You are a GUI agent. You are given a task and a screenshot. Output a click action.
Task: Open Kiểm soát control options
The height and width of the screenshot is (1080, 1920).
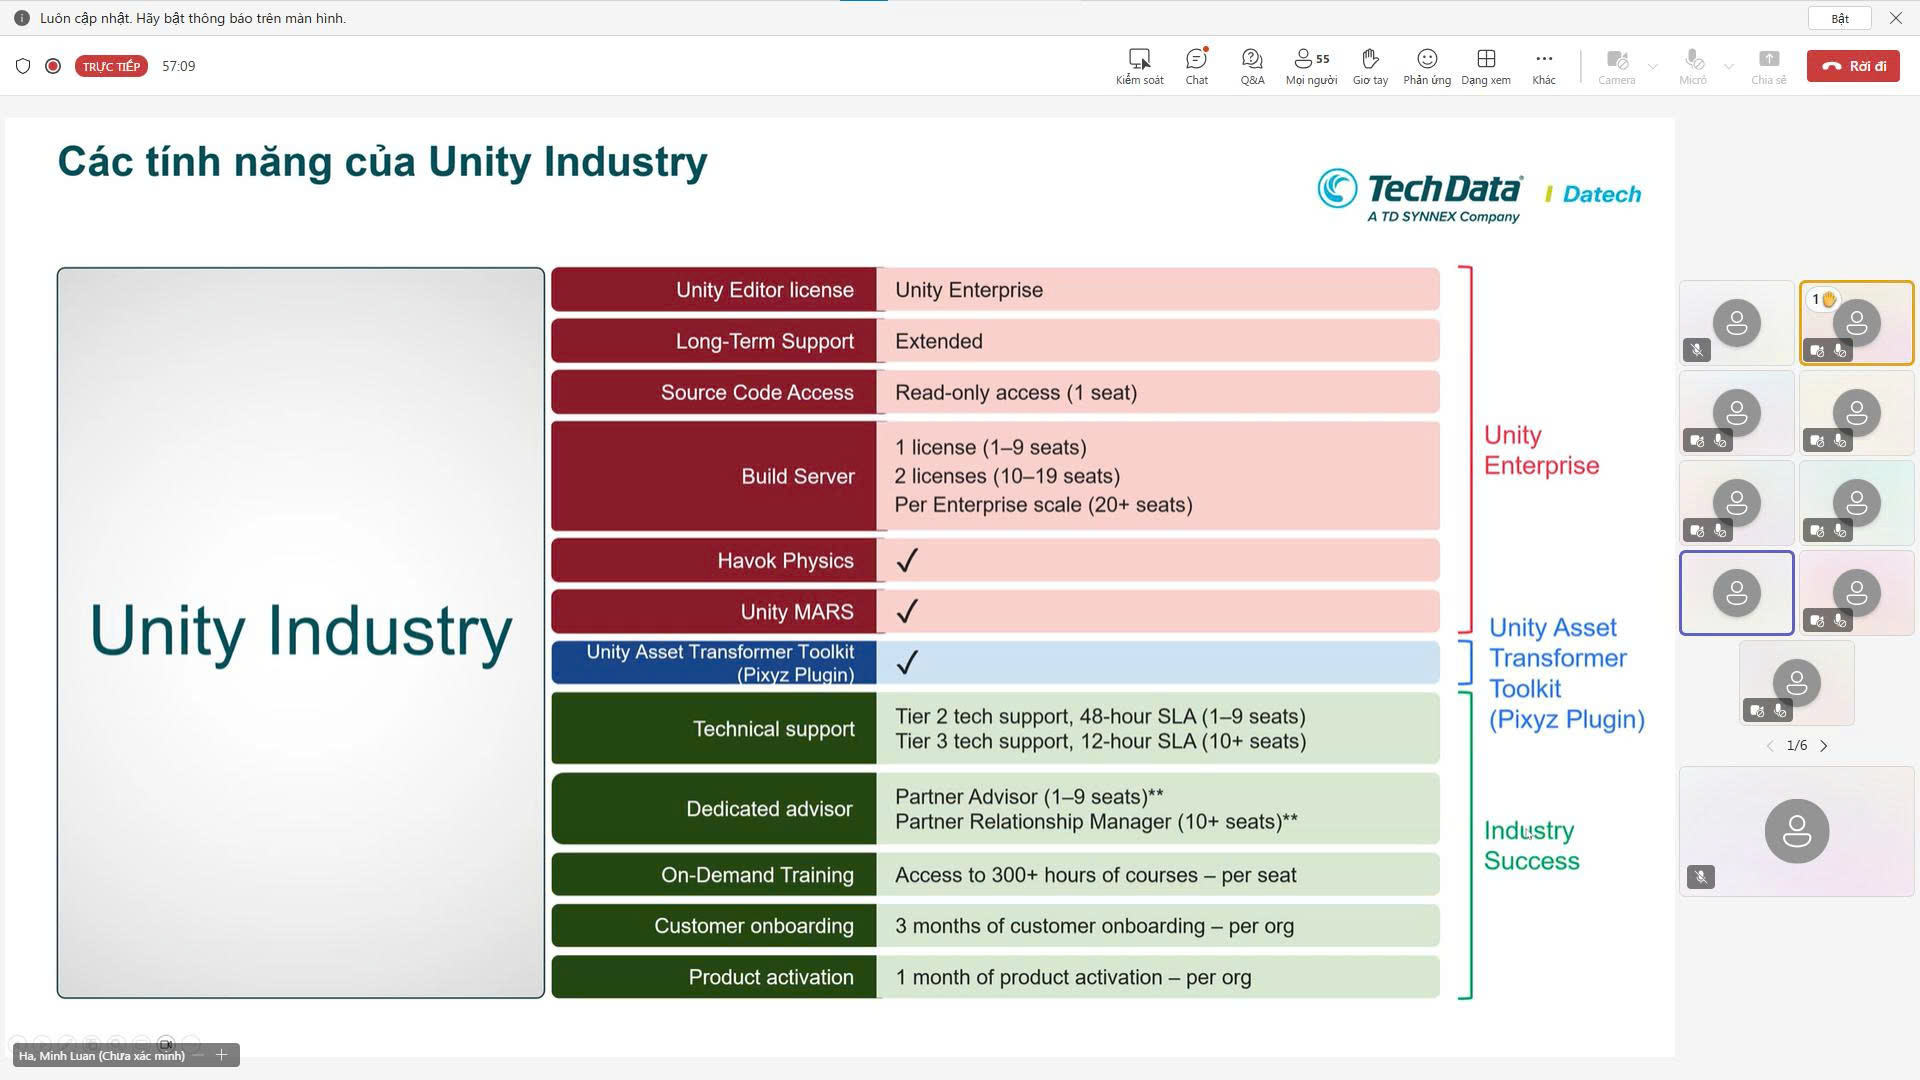click(x=1139, y=66)
